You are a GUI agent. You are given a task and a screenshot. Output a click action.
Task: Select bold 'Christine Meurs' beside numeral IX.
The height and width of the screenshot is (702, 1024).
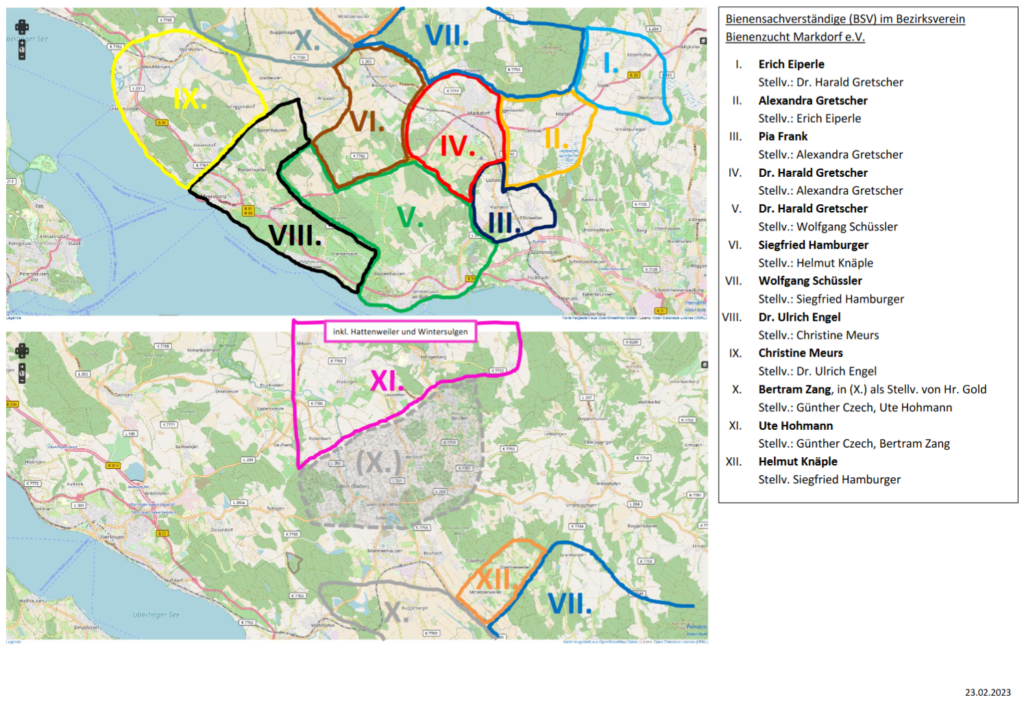click(801, 353)
